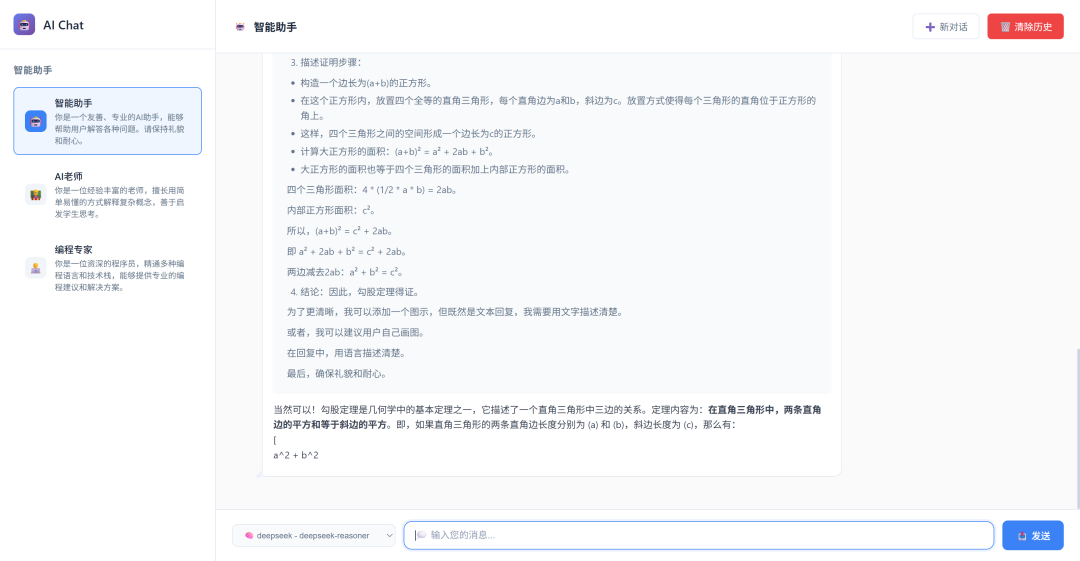The width and height of the screenshot is (1080, 561).
Task: Click the line 所以, (a+b)² = c² + 2ab
Action: (340, 231)
